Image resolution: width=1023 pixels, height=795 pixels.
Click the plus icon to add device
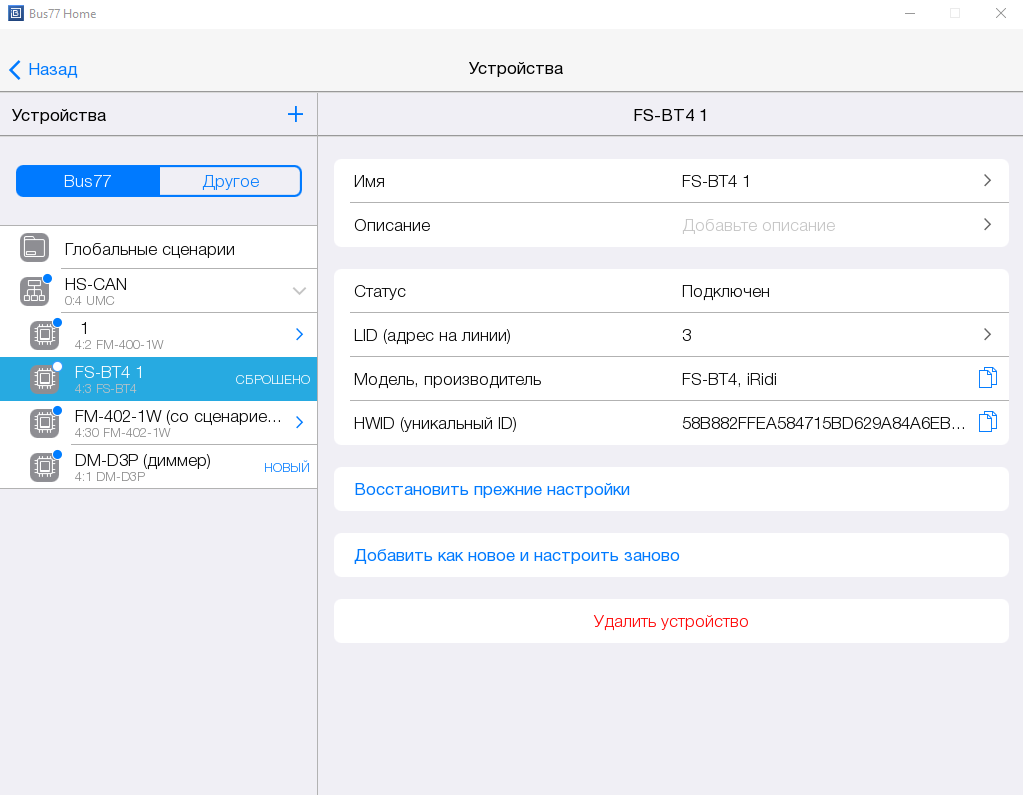(x=295, y=115)
